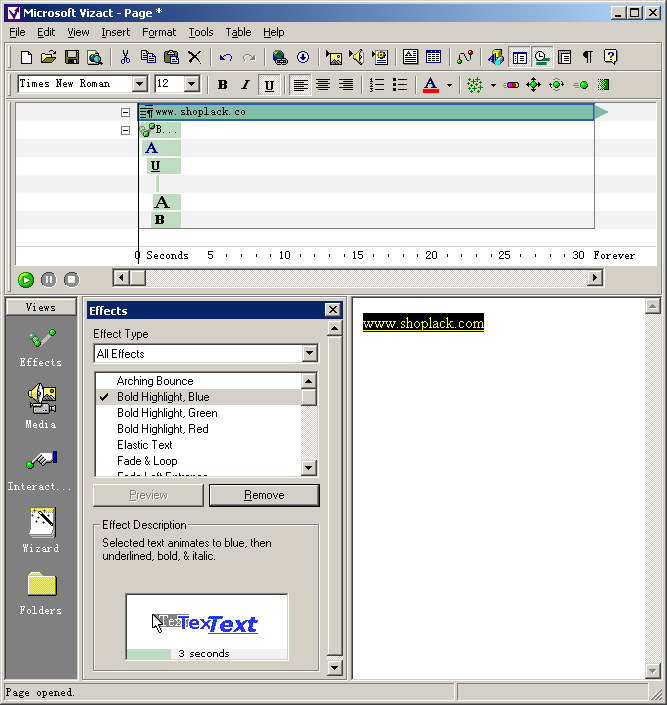The width and height of the screenshot is (667, 705).
Task: Click the timeline horizontal scrollbar thumb
Action: 138,277
